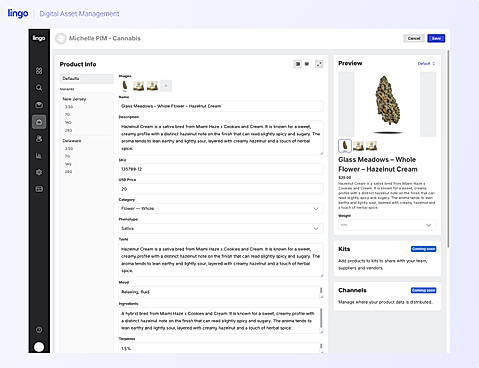The width and height of the screenshot is (479, 368).
Task: Open the settings gear icon in sidebar
Action: 39,172
